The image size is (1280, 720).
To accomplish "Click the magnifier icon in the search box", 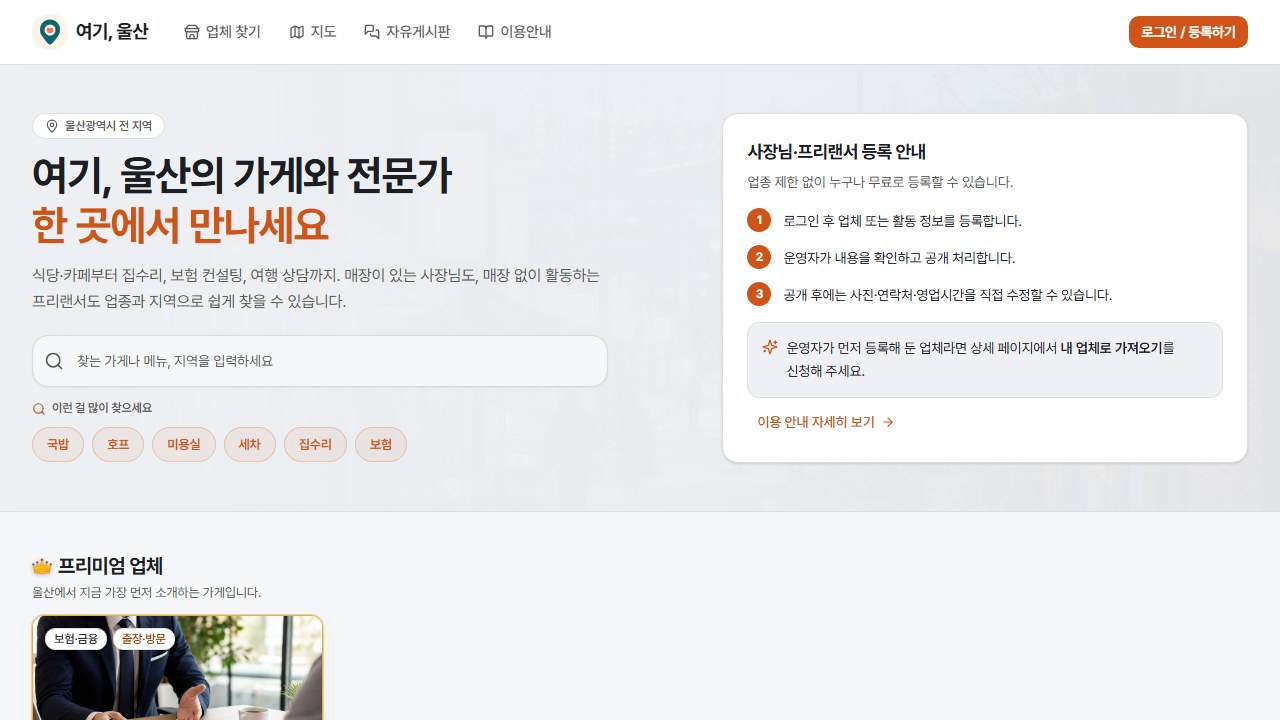I will click(55, 361).
